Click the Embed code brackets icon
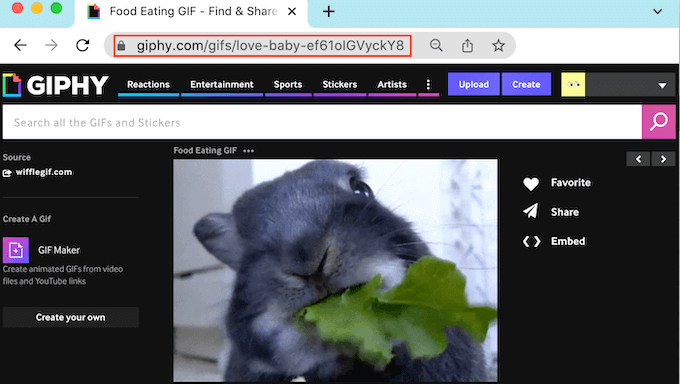The width and height of the screenshot is (680, 384). pyautogui.click(x=531, y=241)
